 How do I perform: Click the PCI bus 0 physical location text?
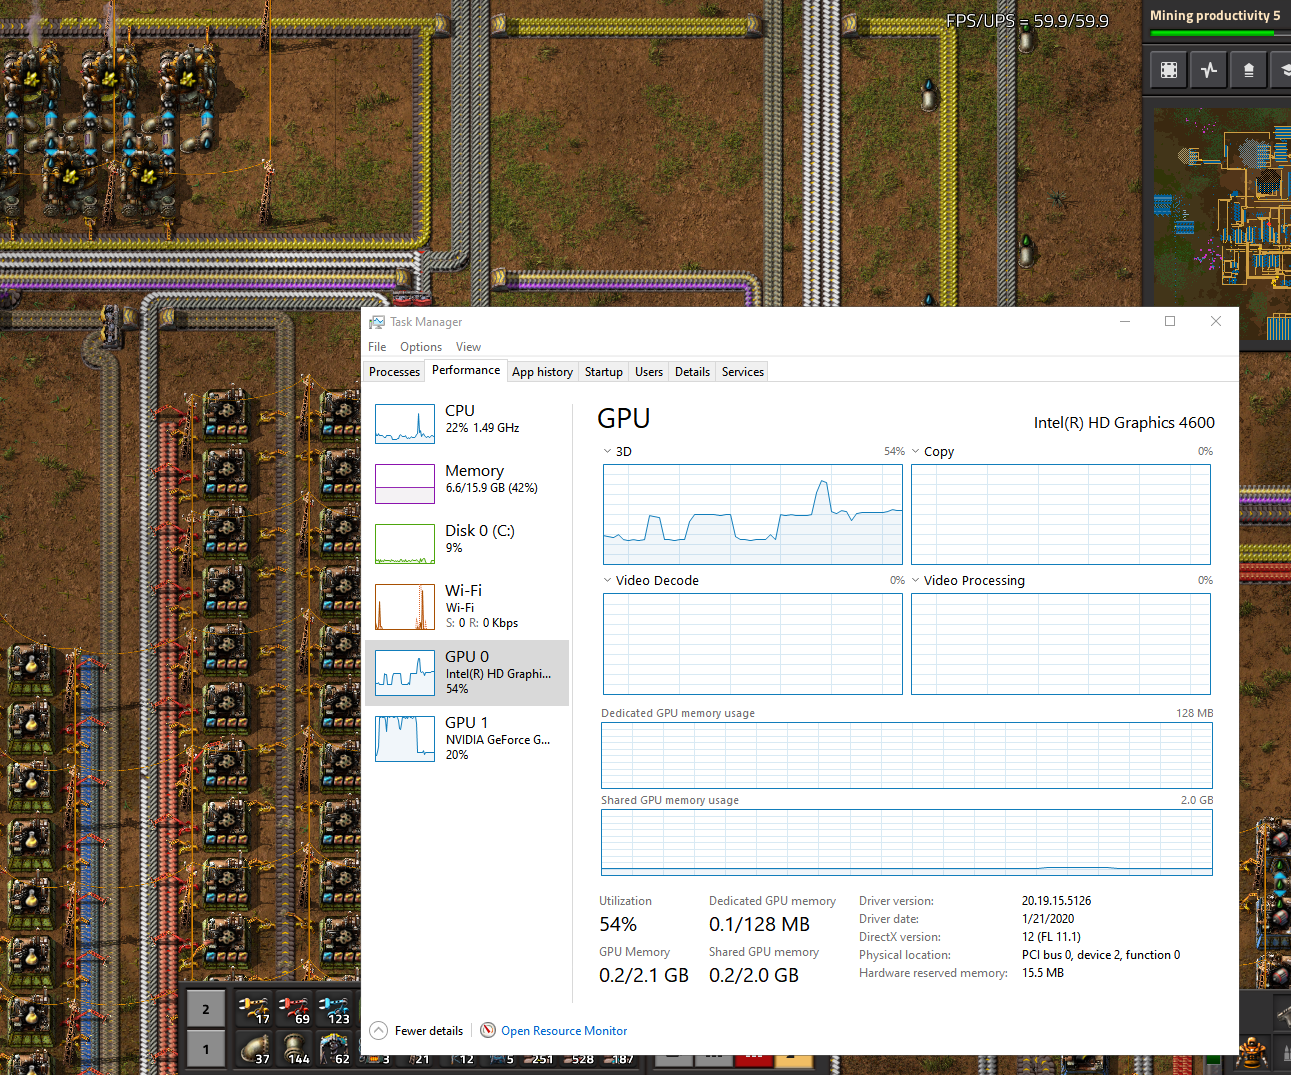1101,955
